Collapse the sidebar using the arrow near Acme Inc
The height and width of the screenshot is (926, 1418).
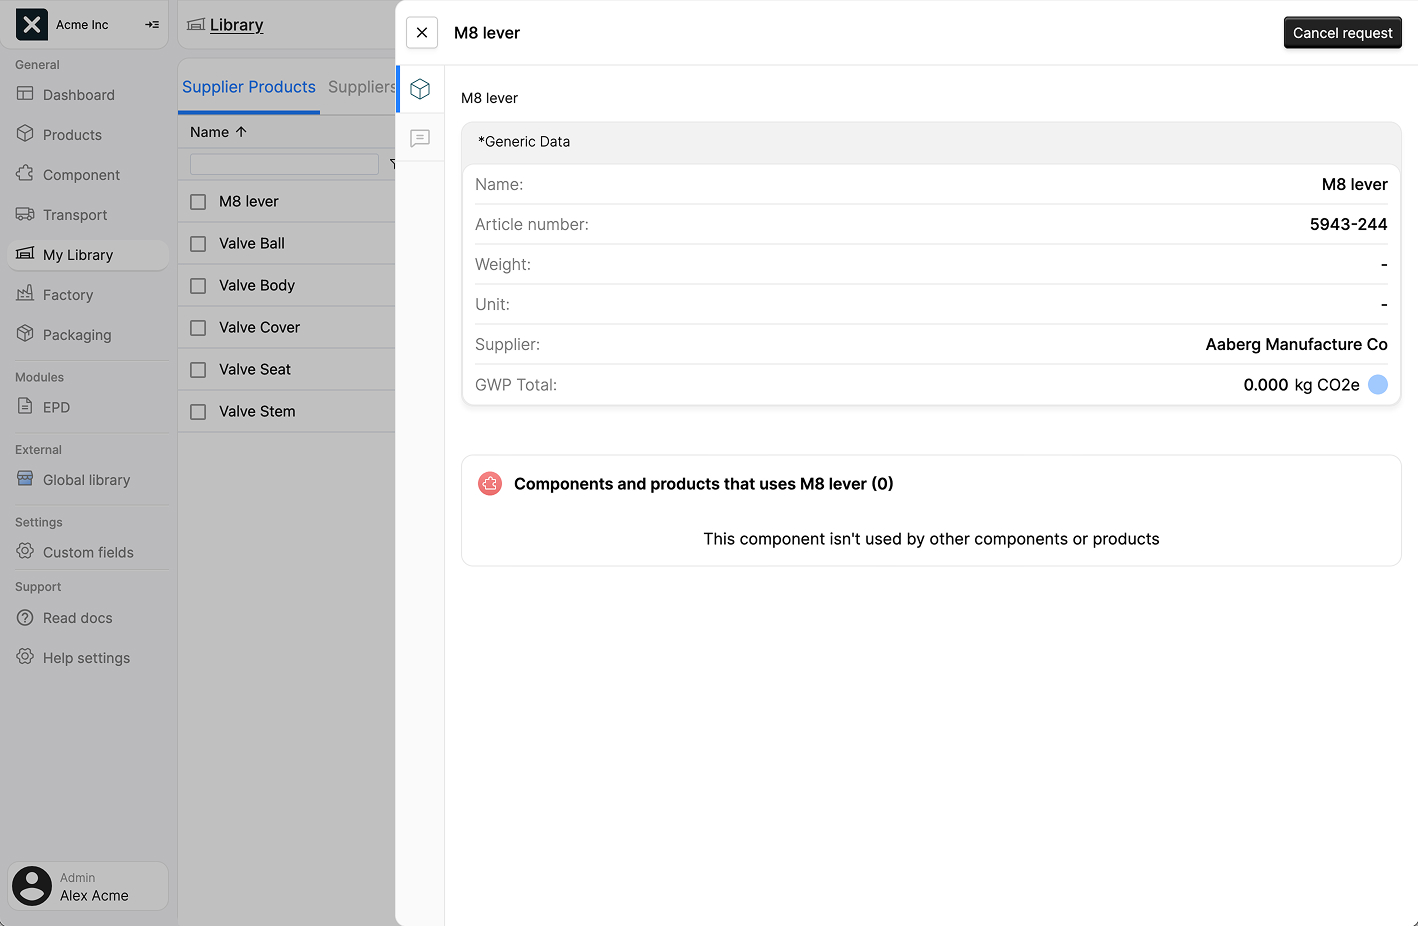(152, 24)
